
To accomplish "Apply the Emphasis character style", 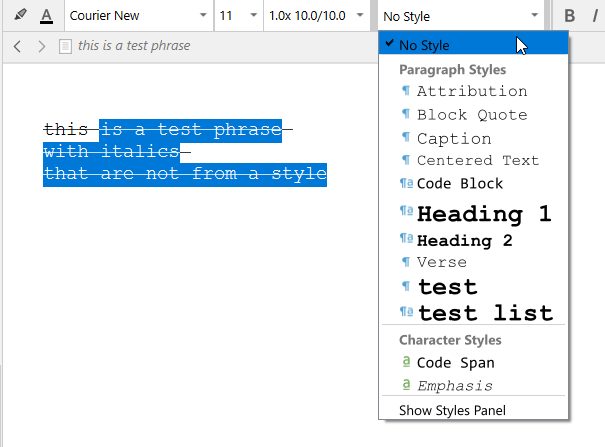I will pos(454,385).
